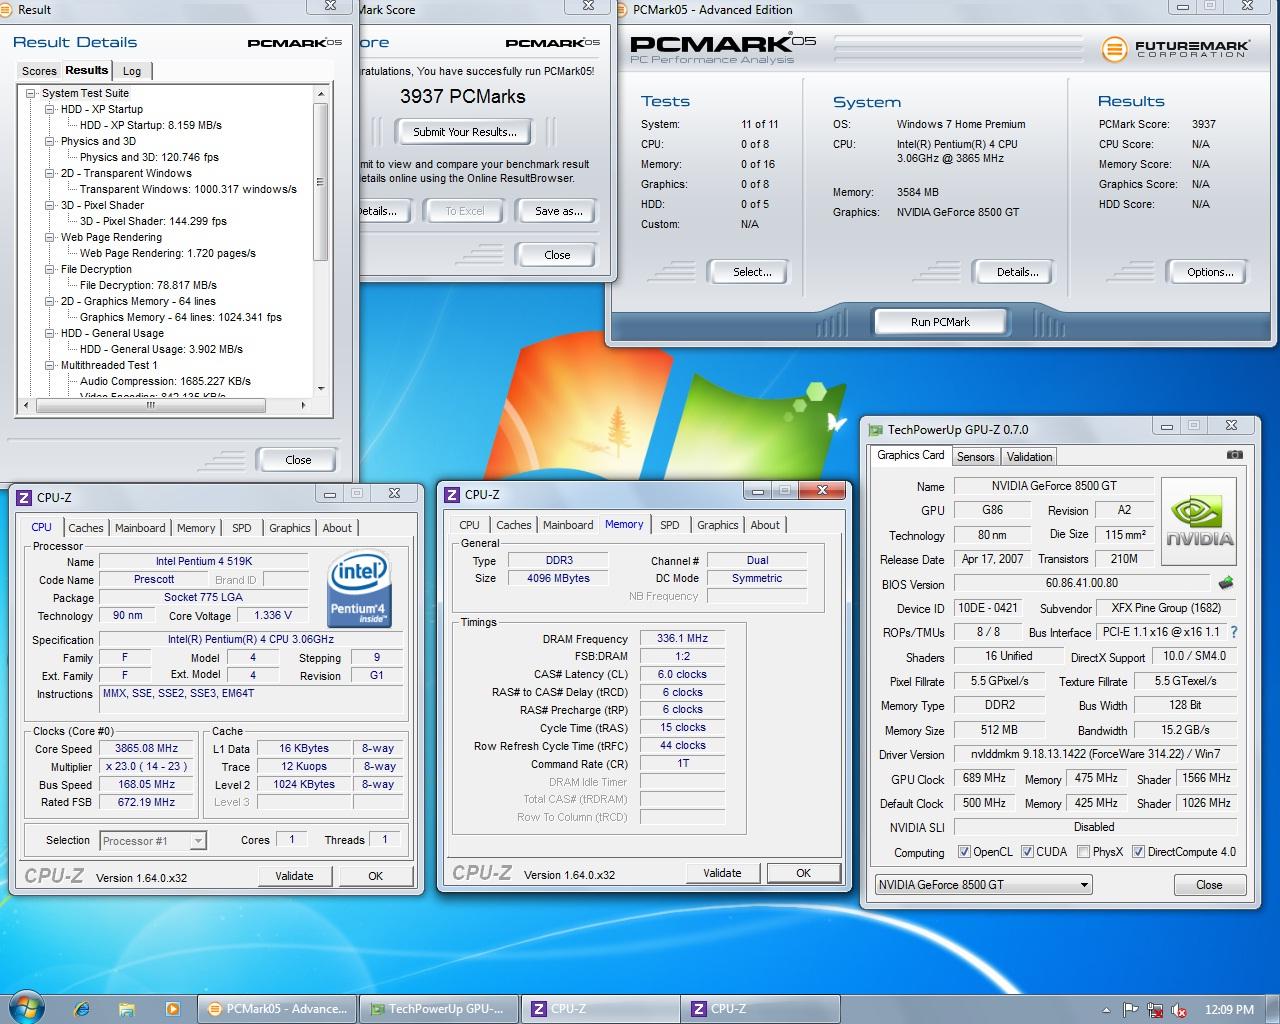Select the TechPowerUp GPU-Z taskbar button

click(x=438, y=1009)
